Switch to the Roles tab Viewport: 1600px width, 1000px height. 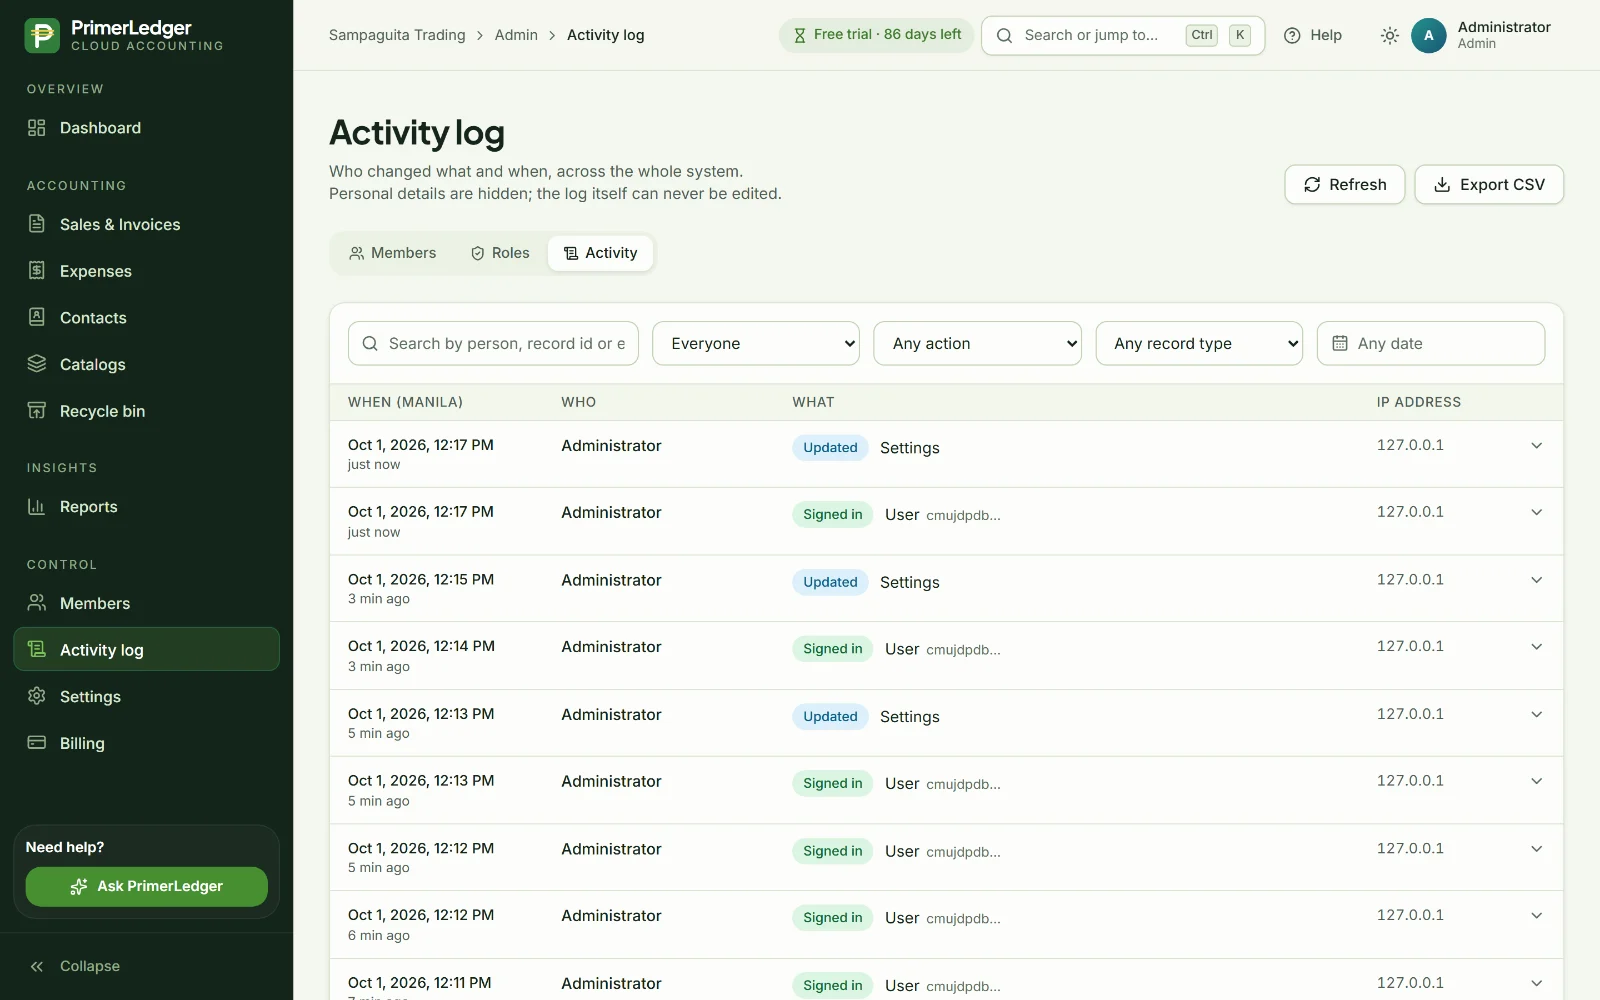500,253
